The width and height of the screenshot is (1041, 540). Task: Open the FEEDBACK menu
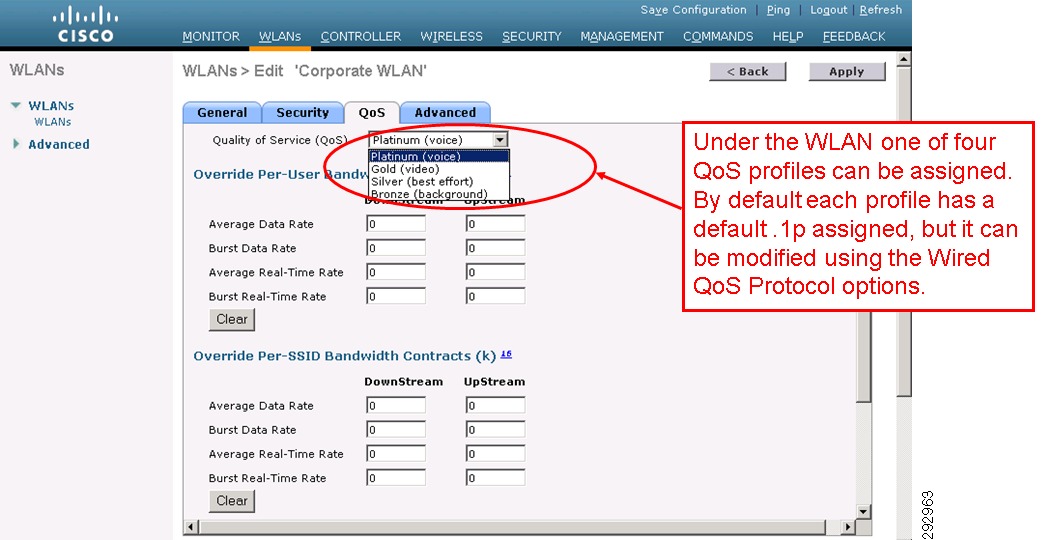(854, 37)
